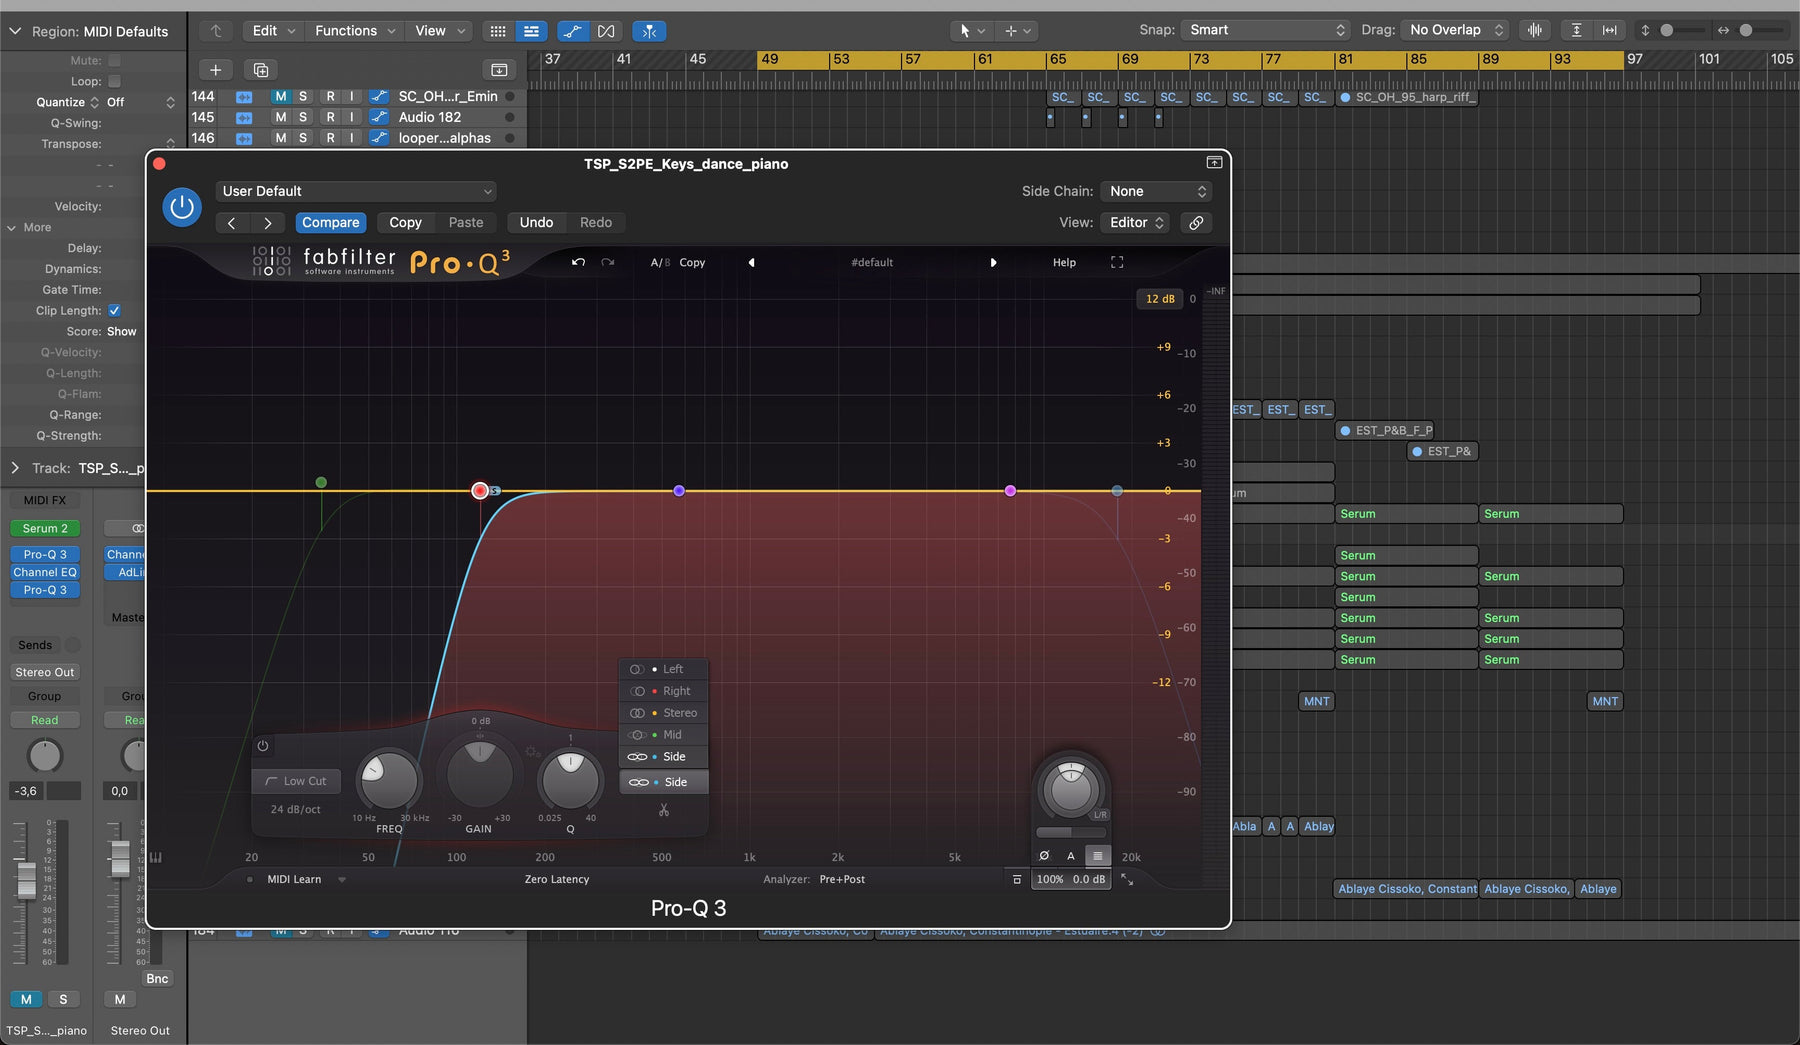Open the catch playhead button in toolbar
The width and height of the screenshot is (1800, 1045).
coord(649,31)
